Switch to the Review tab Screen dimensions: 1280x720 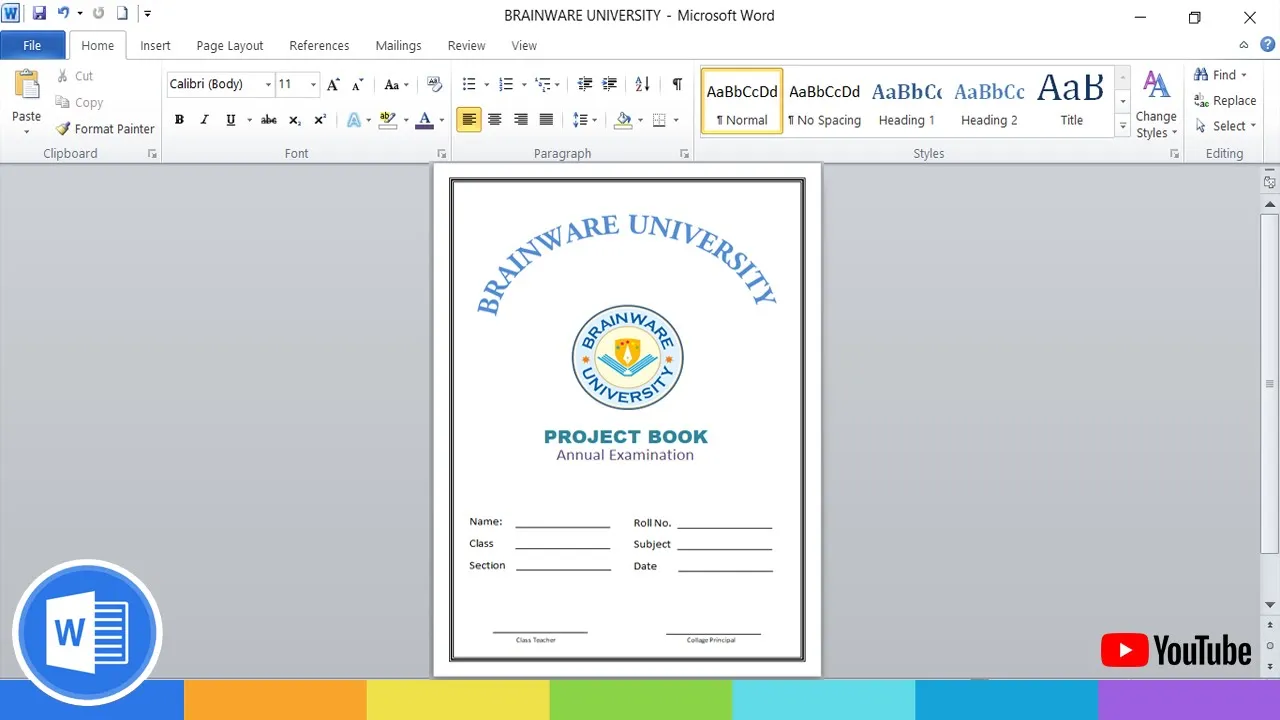pyautogui.click(x=466, y=45)
